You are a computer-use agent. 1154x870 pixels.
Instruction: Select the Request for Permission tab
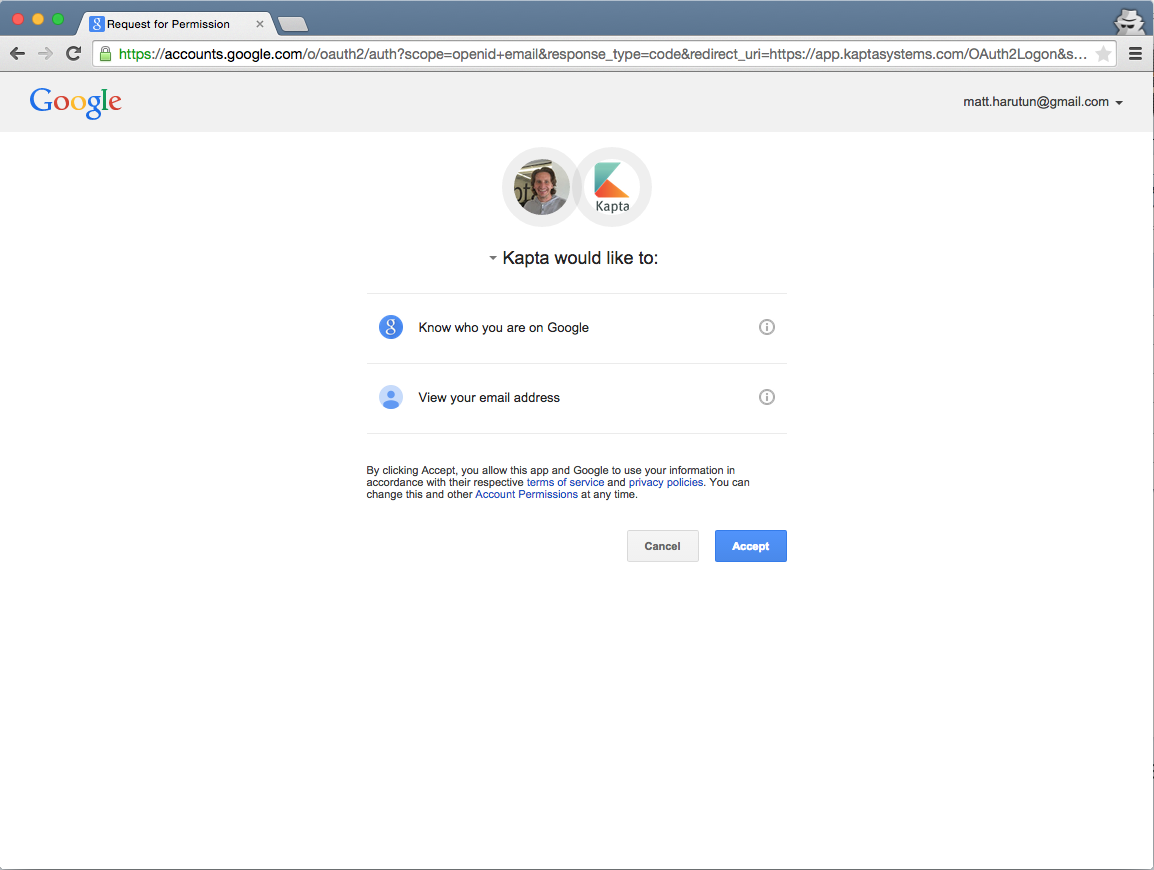pos(174,24)
